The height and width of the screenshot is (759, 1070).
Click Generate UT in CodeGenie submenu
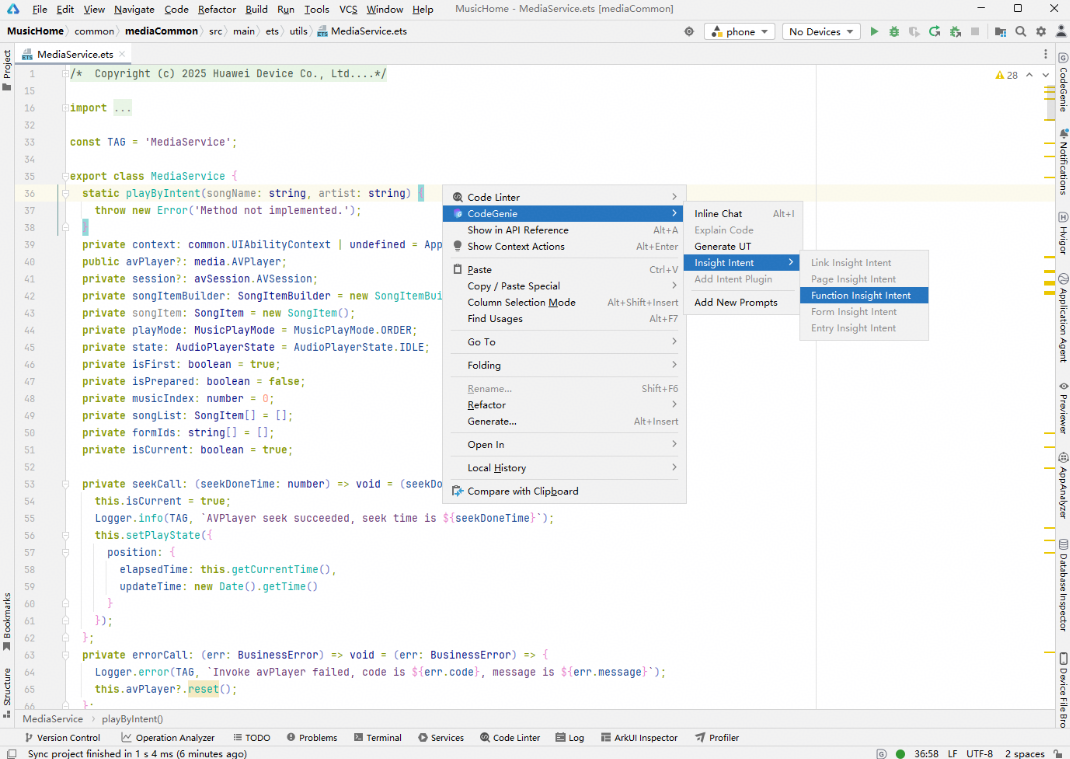tap(722, 246)
